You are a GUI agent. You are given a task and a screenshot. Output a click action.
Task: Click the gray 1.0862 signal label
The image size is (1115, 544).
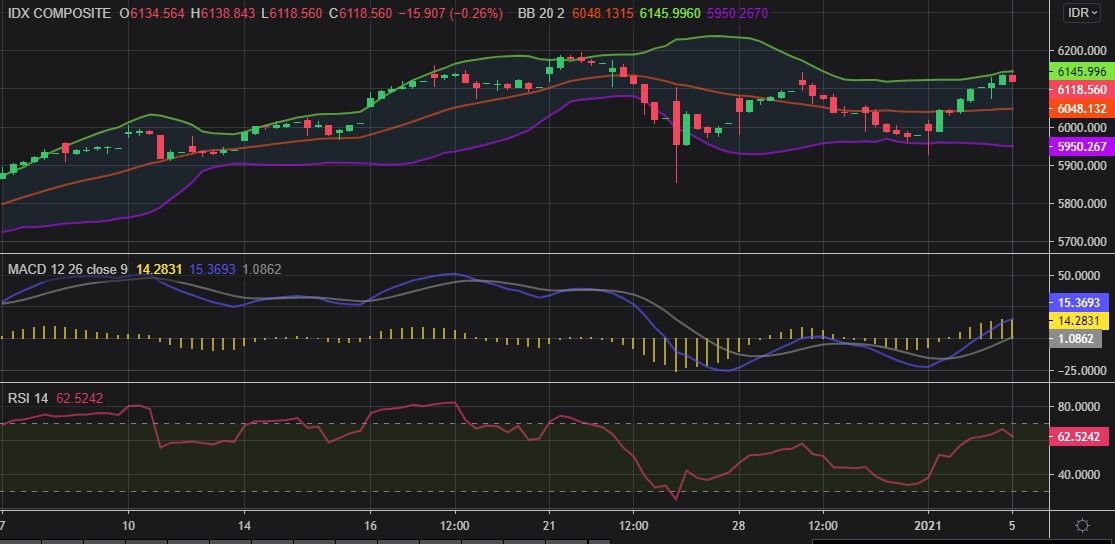1075,339
